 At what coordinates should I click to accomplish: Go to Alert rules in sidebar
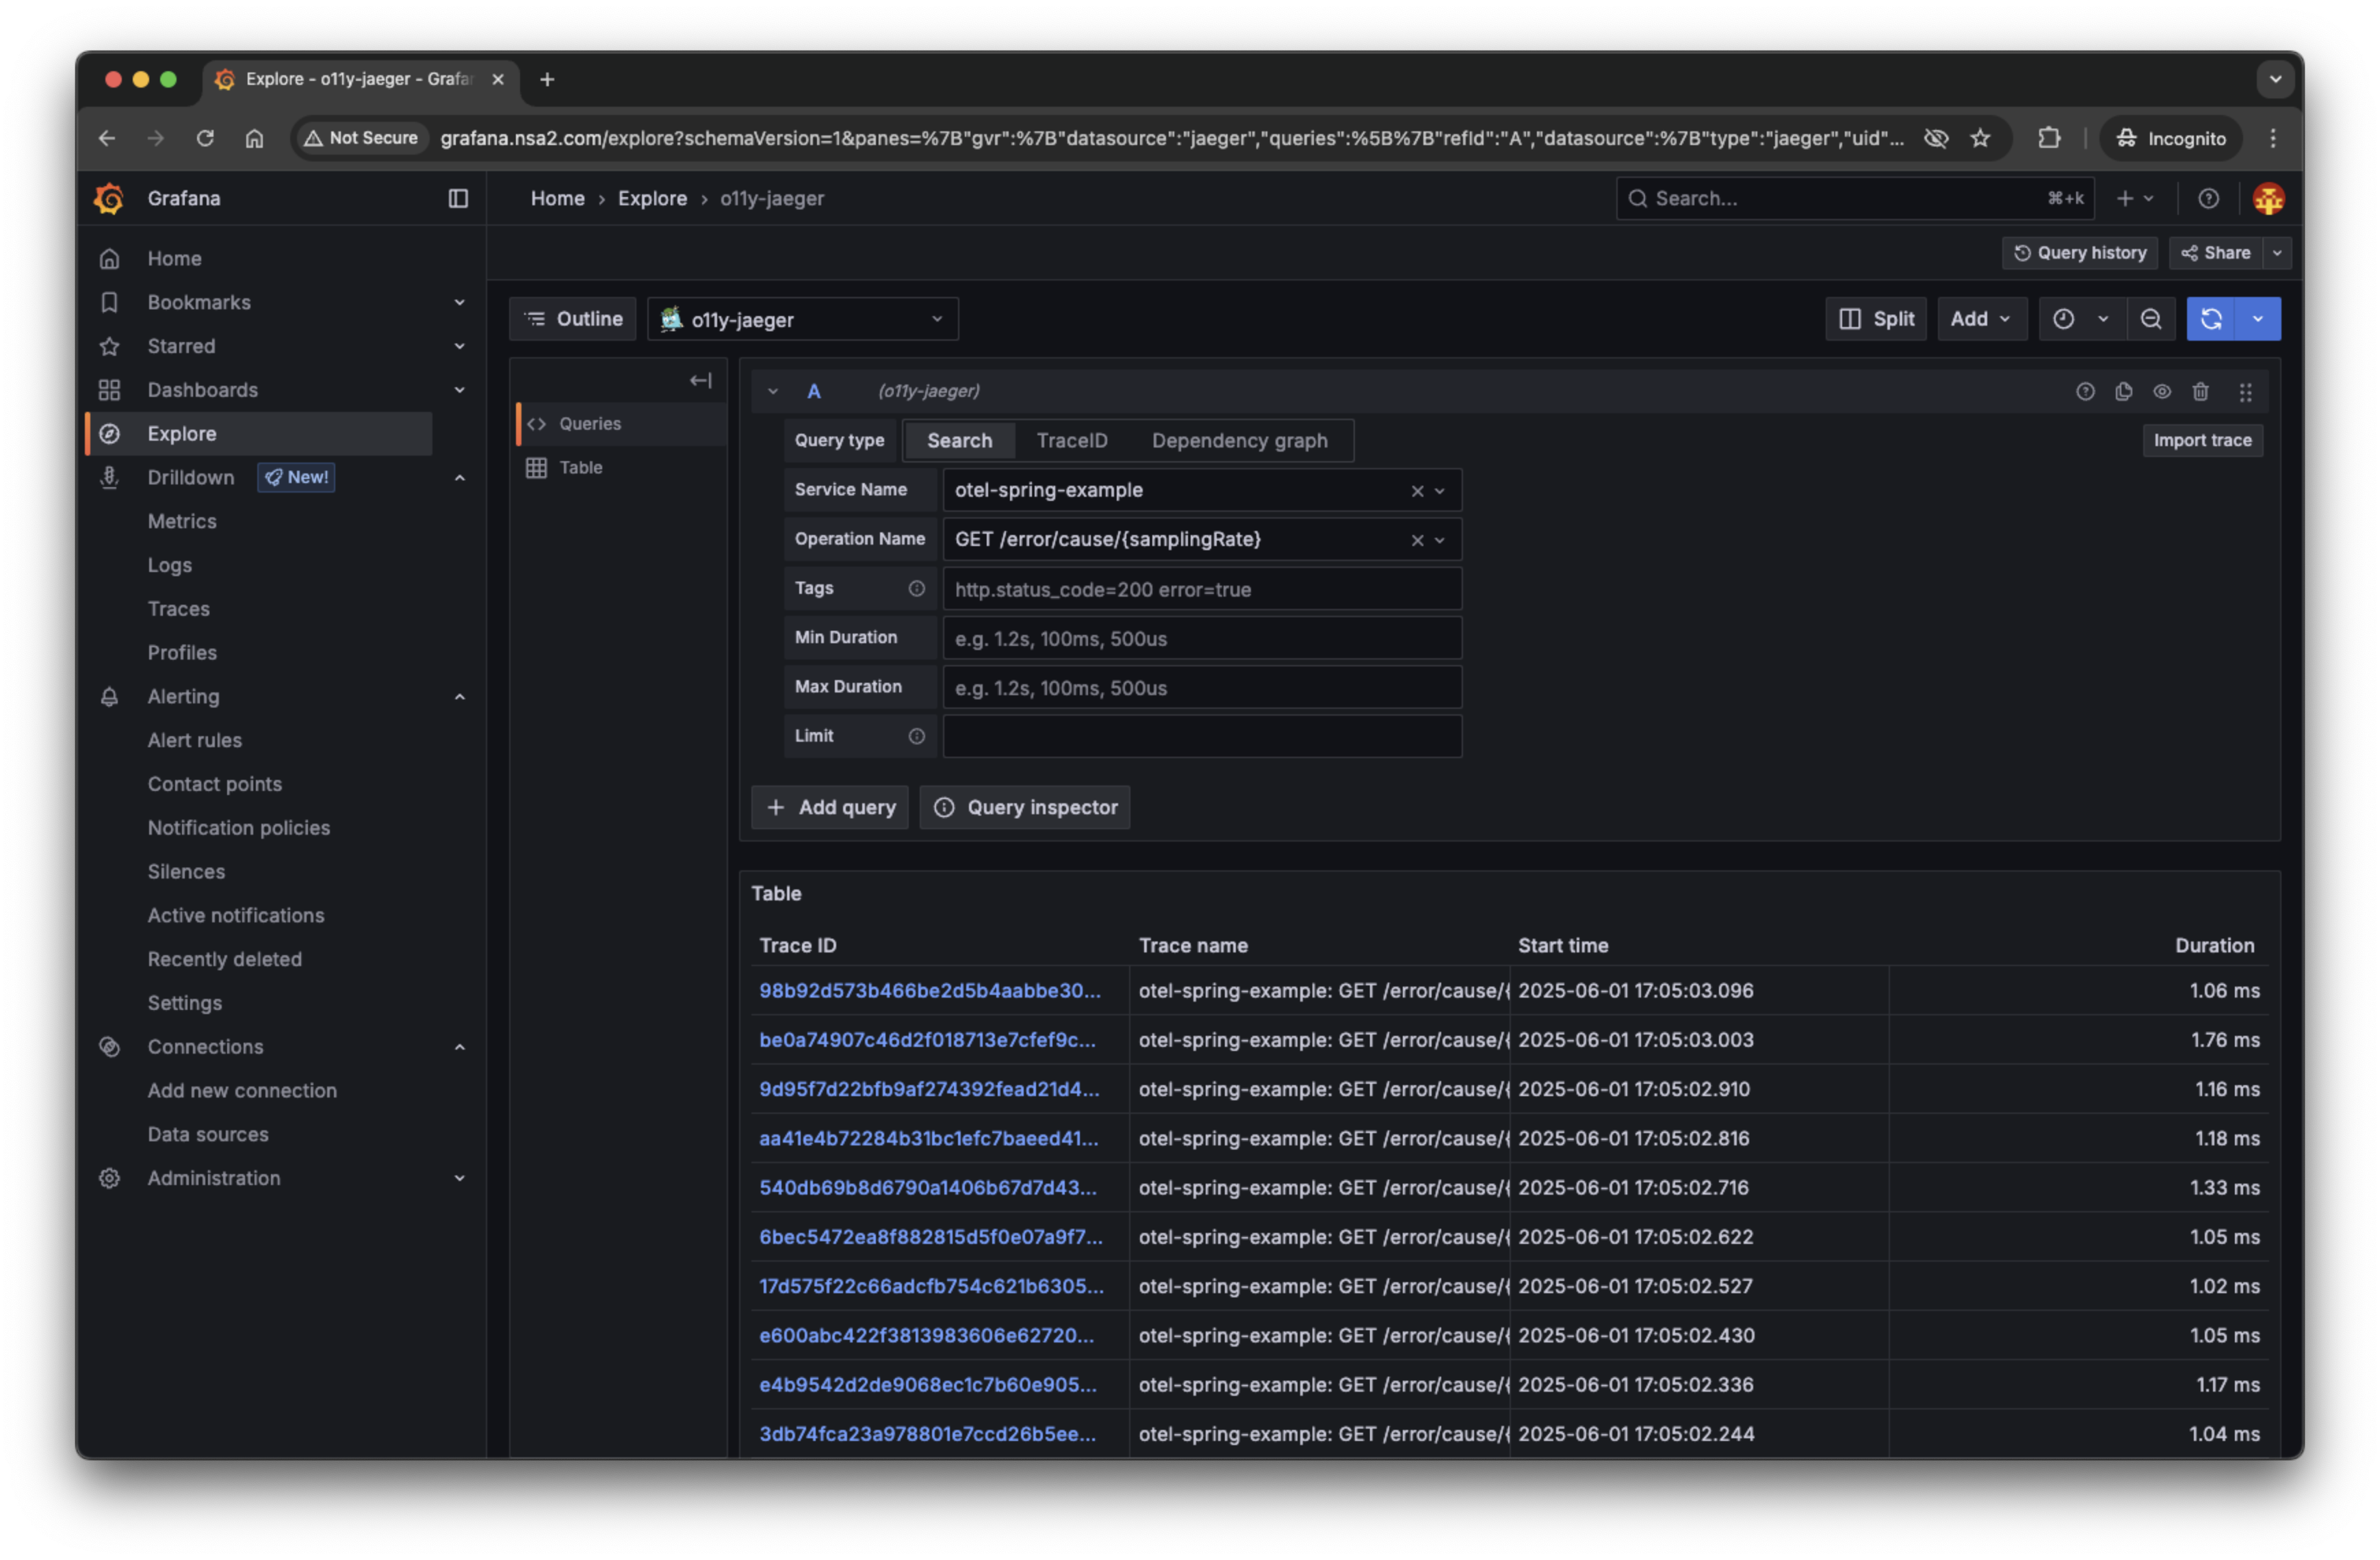point(195,740)
